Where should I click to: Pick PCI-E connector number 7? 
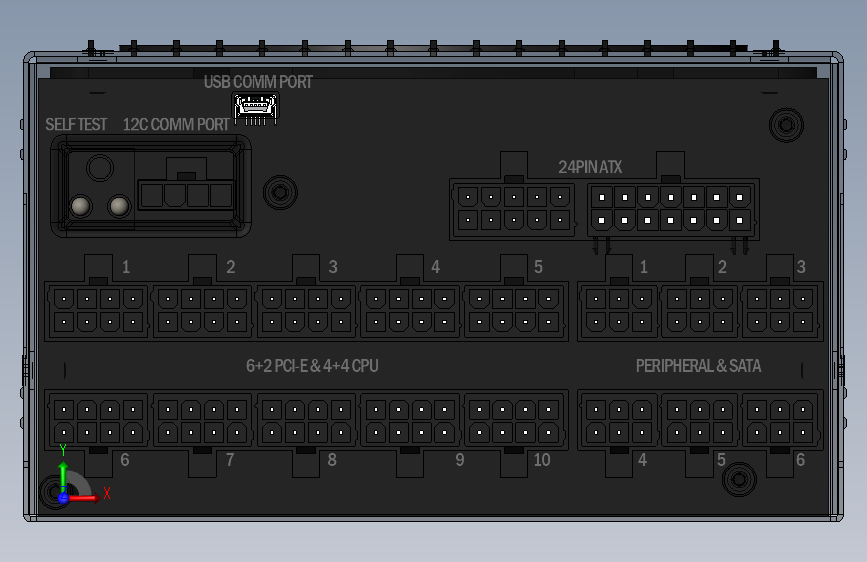click(x=202, y=420)
